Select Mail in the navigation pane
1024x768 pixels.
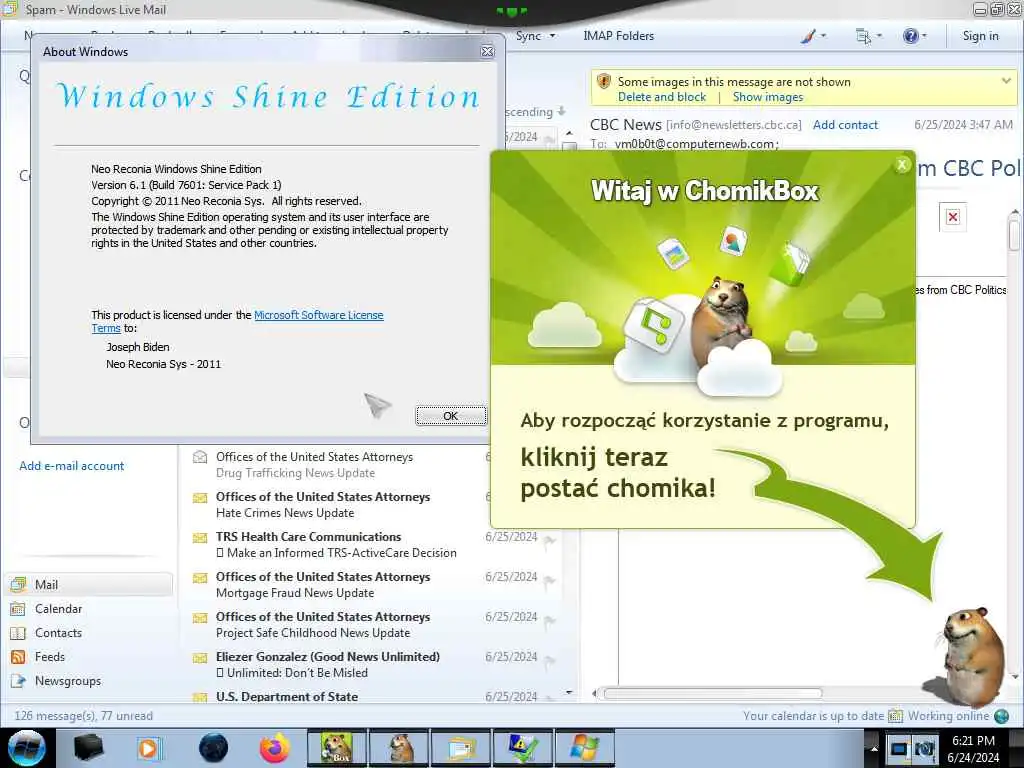pyautogui.click(x=90, y=584)
